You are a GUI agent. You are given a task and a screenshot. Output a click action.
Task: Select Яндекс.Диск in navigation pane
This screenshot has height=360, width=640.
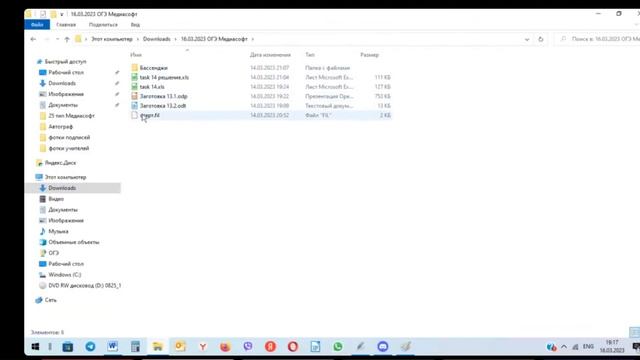click(x=60, y=163)
